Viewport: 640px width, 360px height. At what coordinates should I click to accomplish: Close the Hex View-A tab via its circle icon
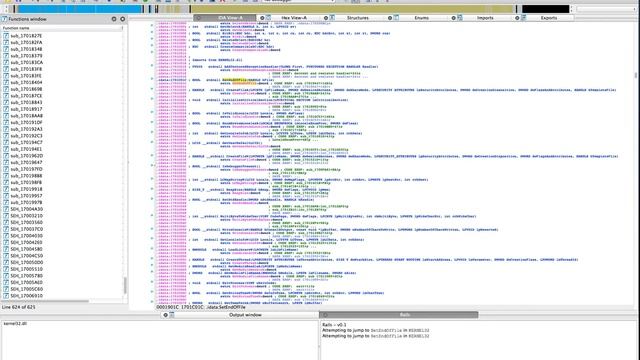[262, 18]
